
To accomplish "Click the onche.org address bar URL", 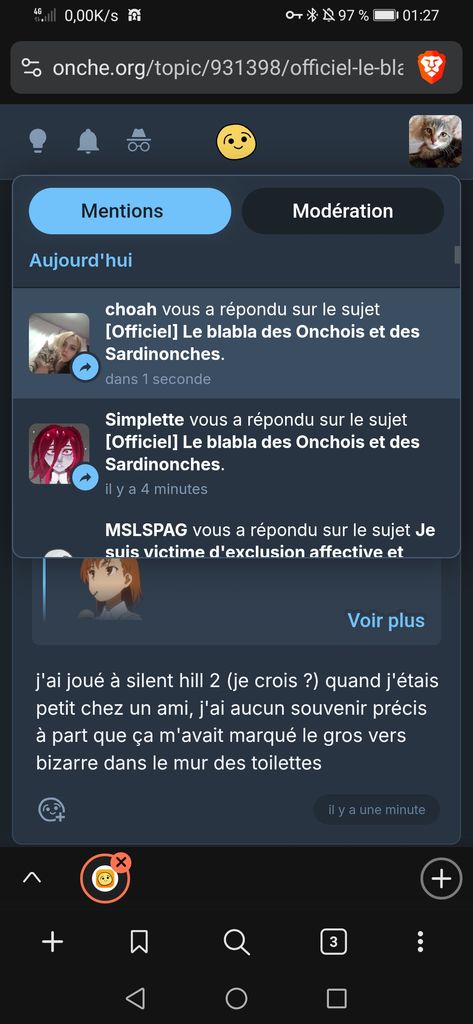I will click(228, 68).
